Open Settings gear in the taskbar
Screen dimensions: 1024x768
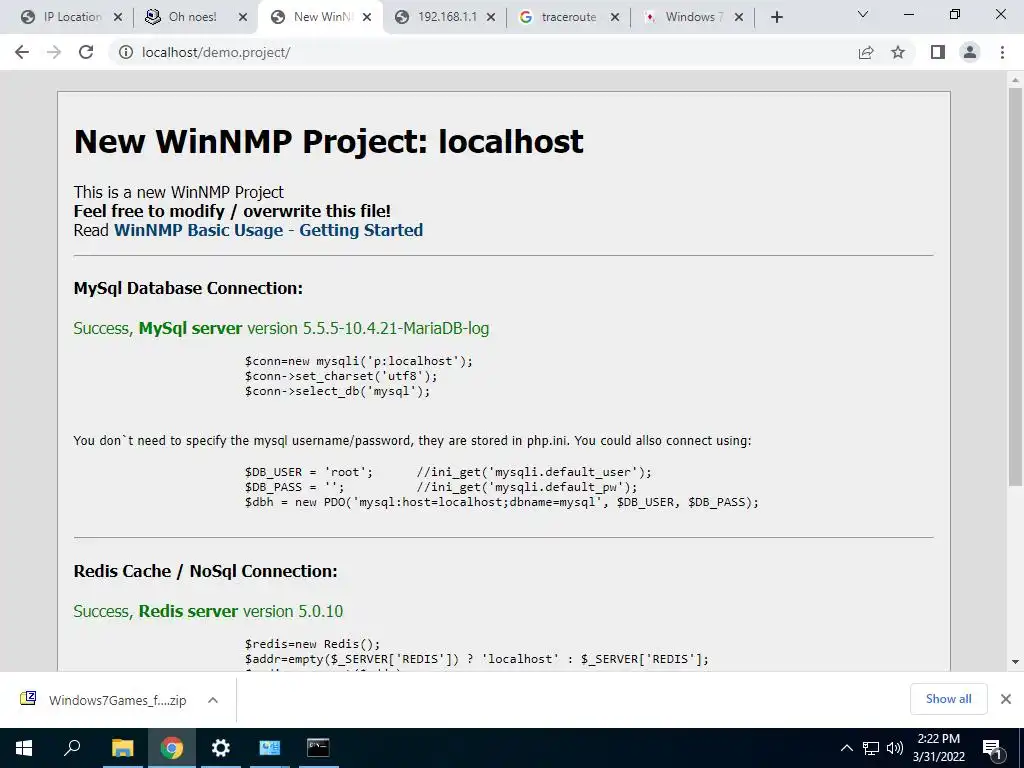tap(220, 748)
